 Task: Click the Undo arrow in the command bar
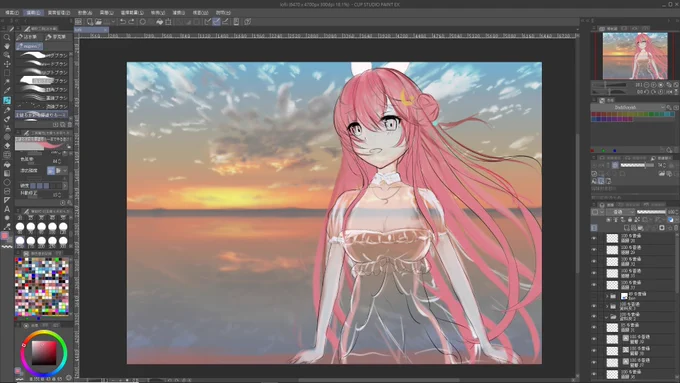123,22
